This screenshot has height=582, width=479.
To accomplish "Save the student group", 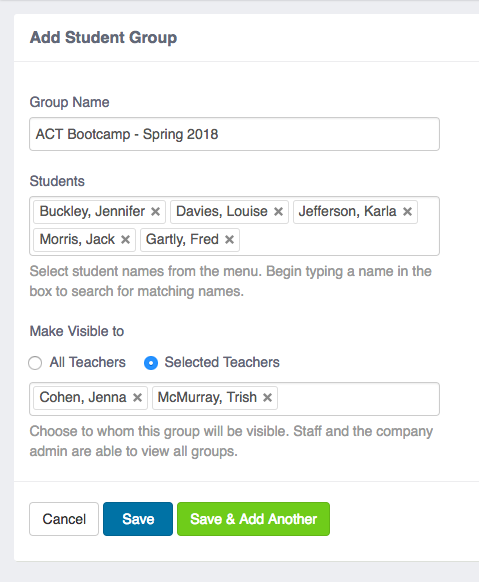I will (x=138, y=519).
